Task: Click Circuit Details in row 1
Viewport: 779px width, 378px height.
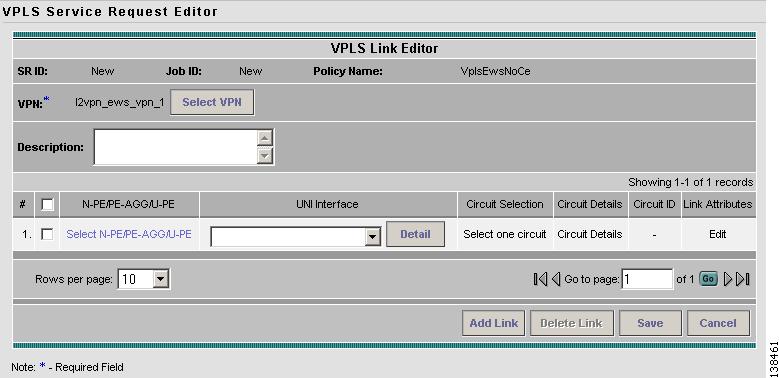Action: (590, 234)
